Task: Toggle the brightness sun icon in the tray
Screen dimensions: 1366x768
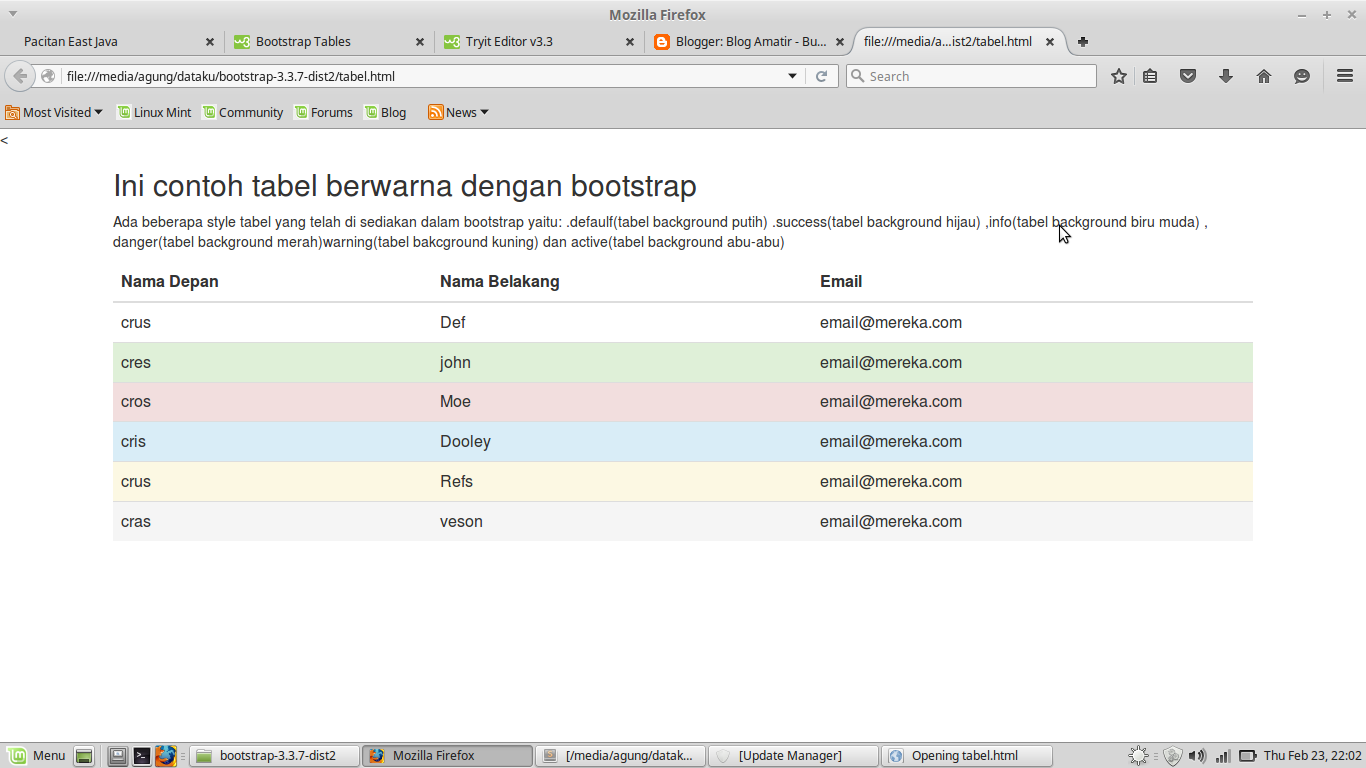Action: pos(1137,755)
